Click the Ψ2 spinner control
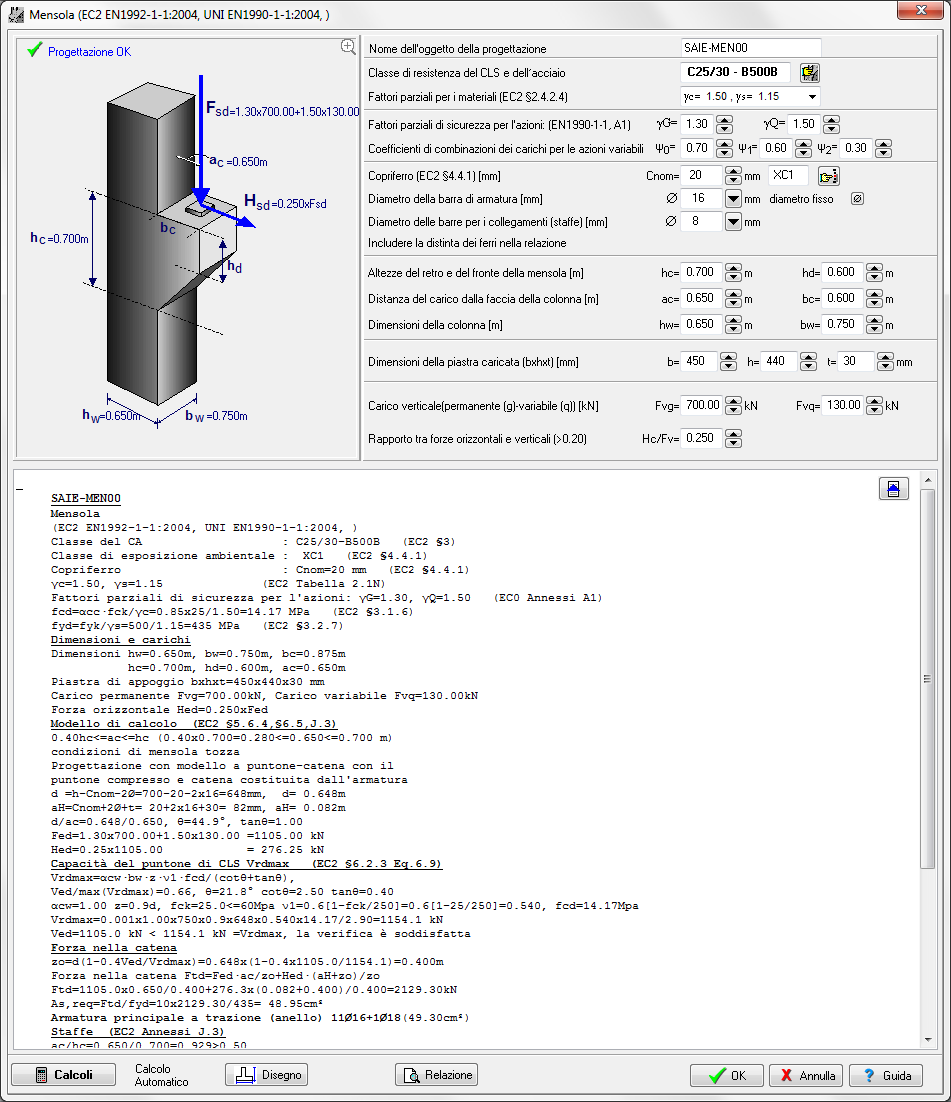This screenshot has height=1102, width=951. point(884,148)
